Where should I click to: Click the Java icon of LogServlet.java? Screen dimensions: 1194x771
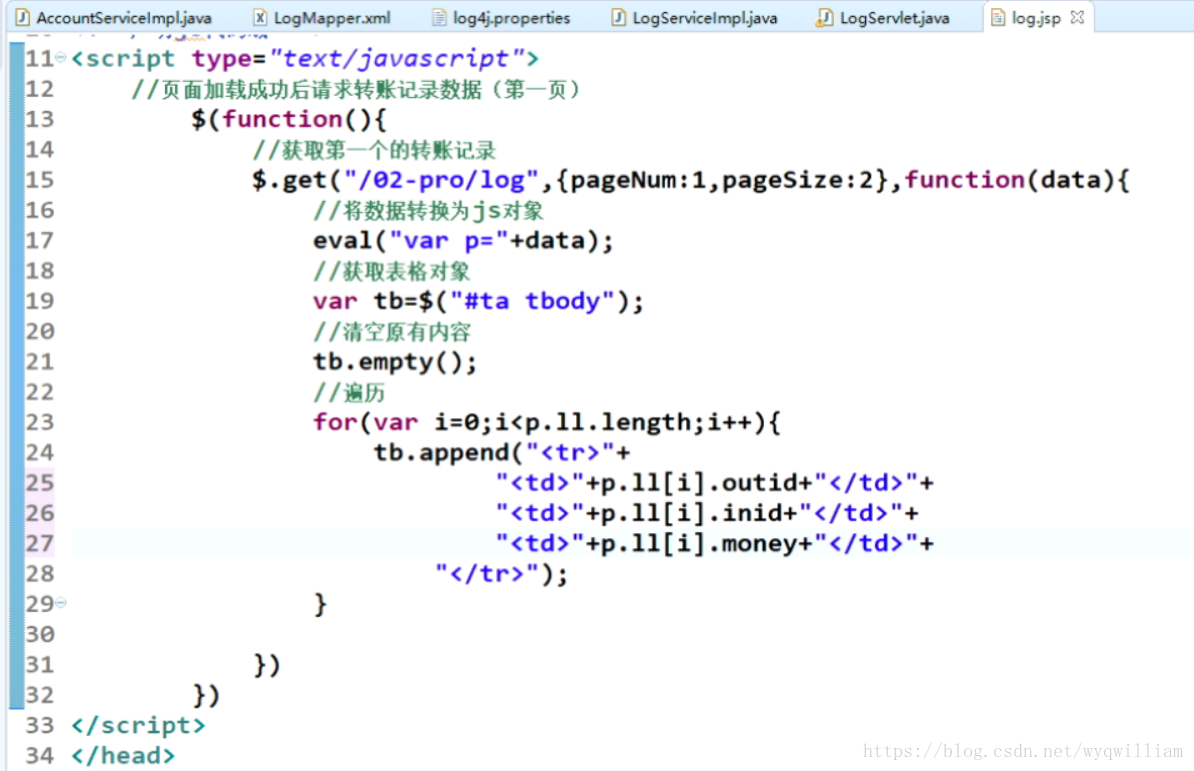[x=824, y=17]
